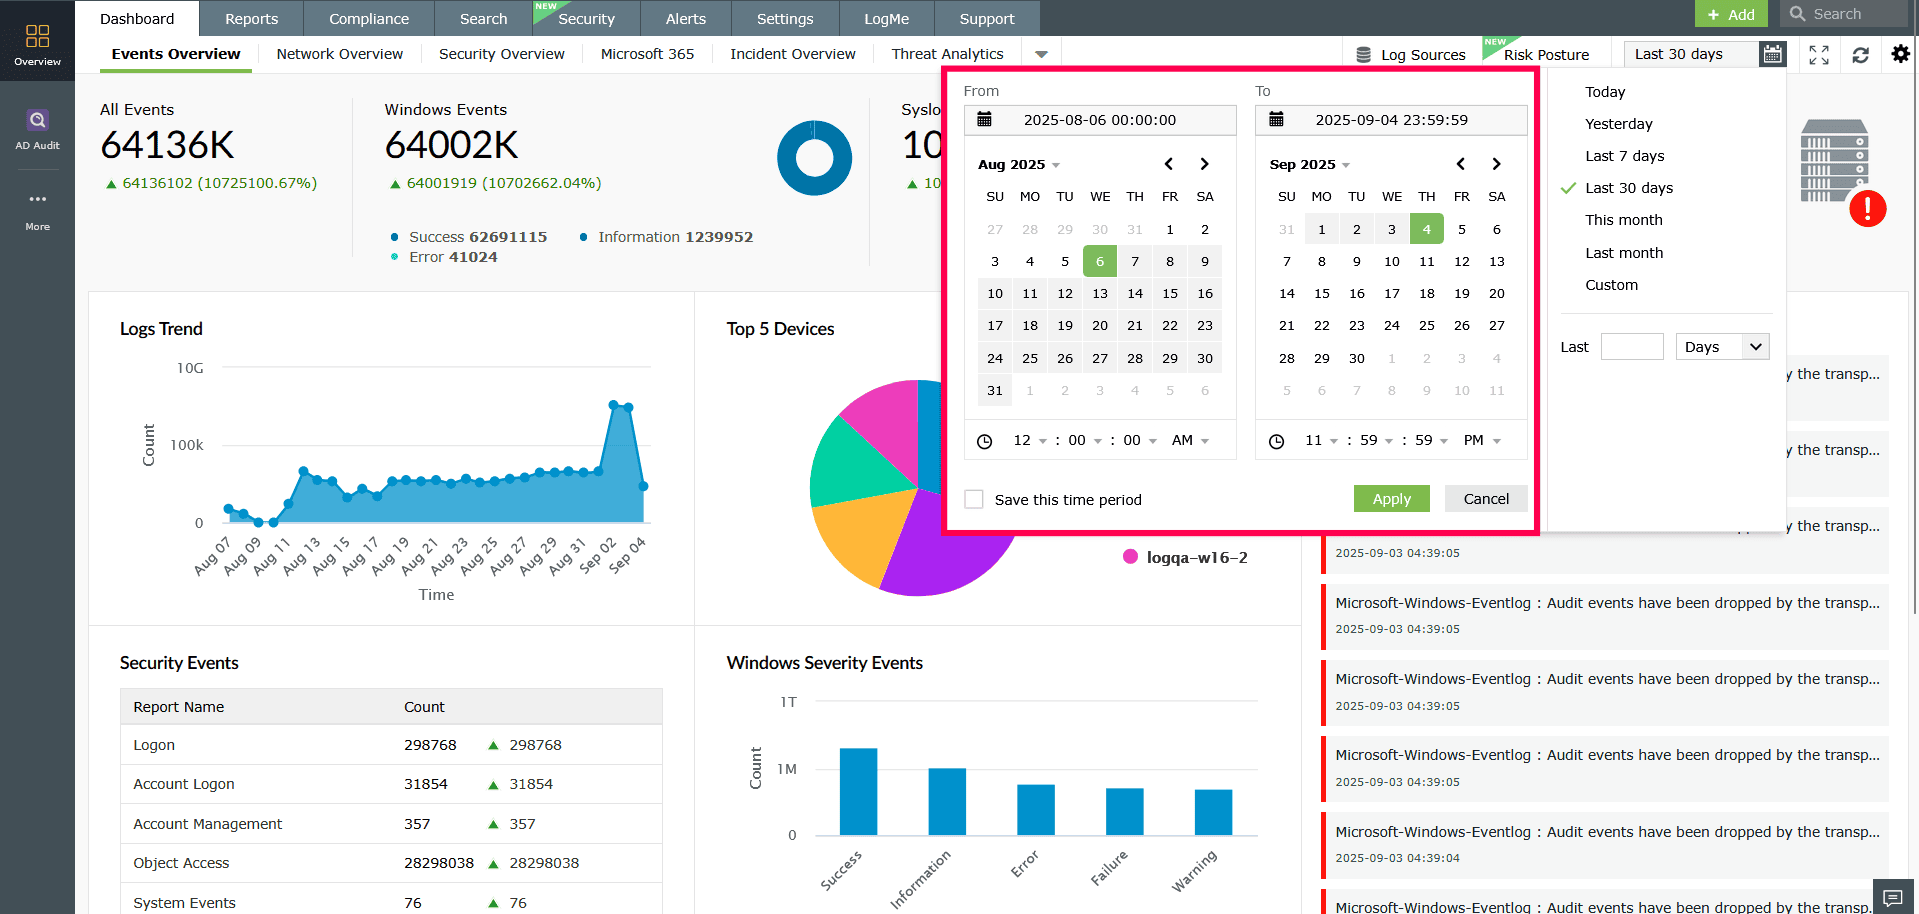The height and width of the screenshot is (914, 1919).
Task: Open the feedback chat icon at bottom right
Action: [x=1892, y=897]
